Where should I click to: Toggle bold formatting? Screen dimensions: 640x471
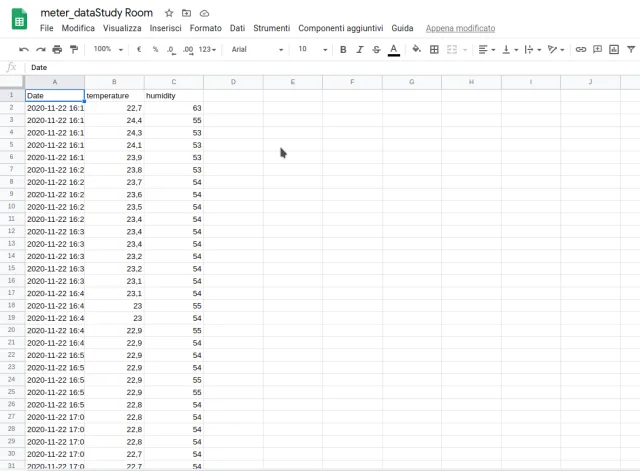pyautogui.click(x=343, y=49)
